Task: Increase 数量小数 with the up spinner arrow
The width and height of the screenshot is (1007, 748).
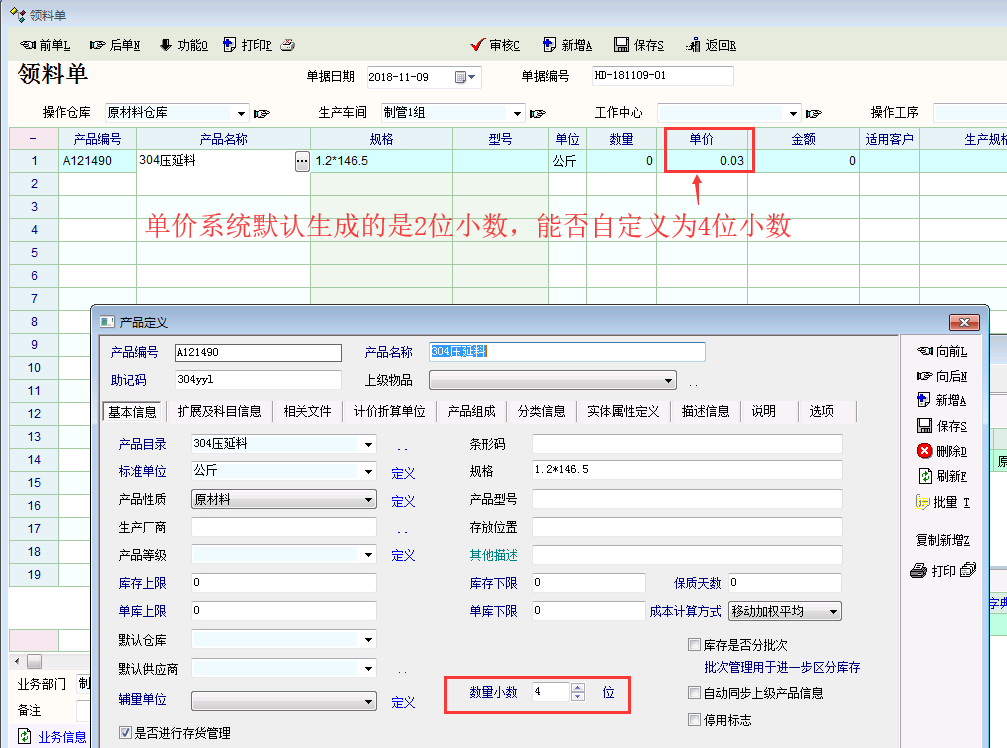Action: click(x=577, y=687)
